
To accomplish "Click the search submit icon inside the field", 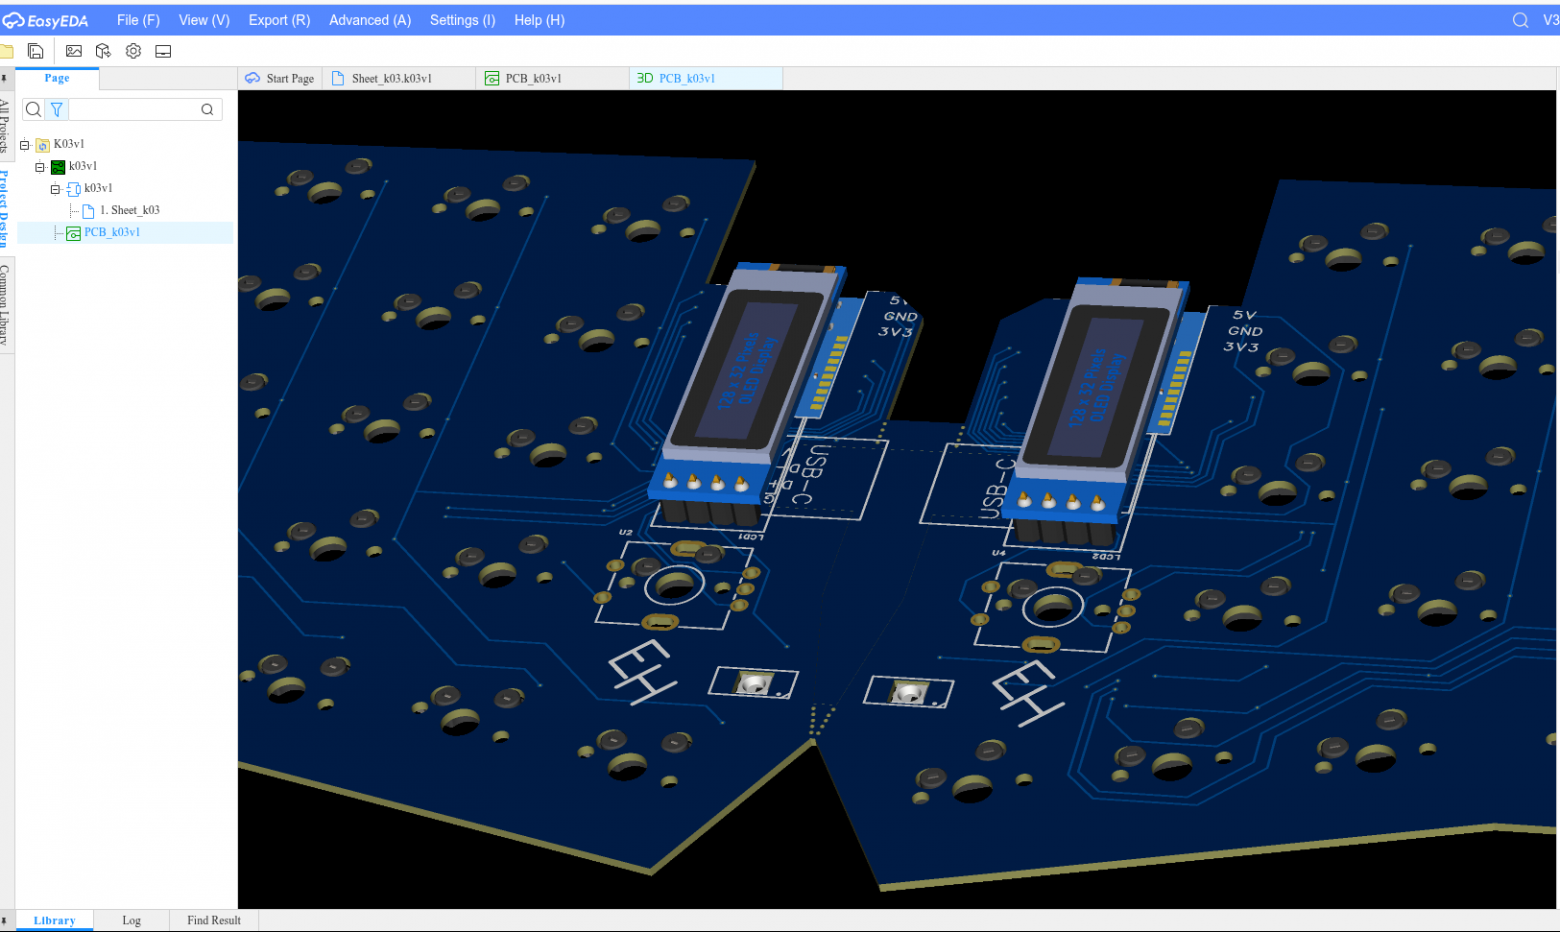I will point(207,109).
